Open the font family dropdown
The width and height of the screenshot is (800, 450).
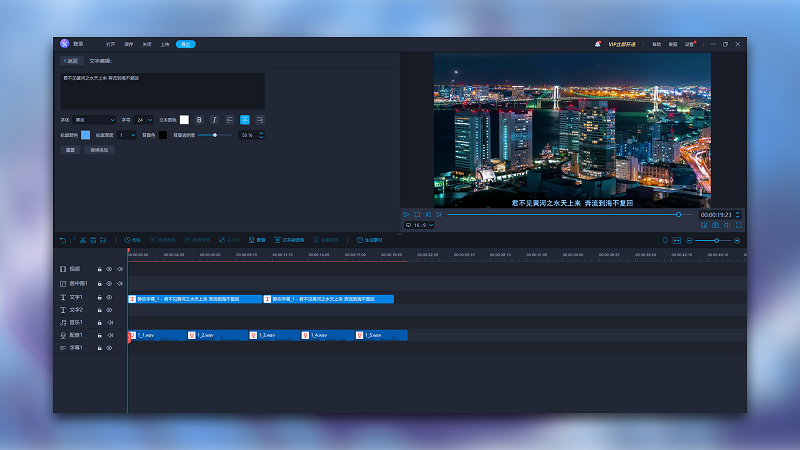tap(94, 120)
